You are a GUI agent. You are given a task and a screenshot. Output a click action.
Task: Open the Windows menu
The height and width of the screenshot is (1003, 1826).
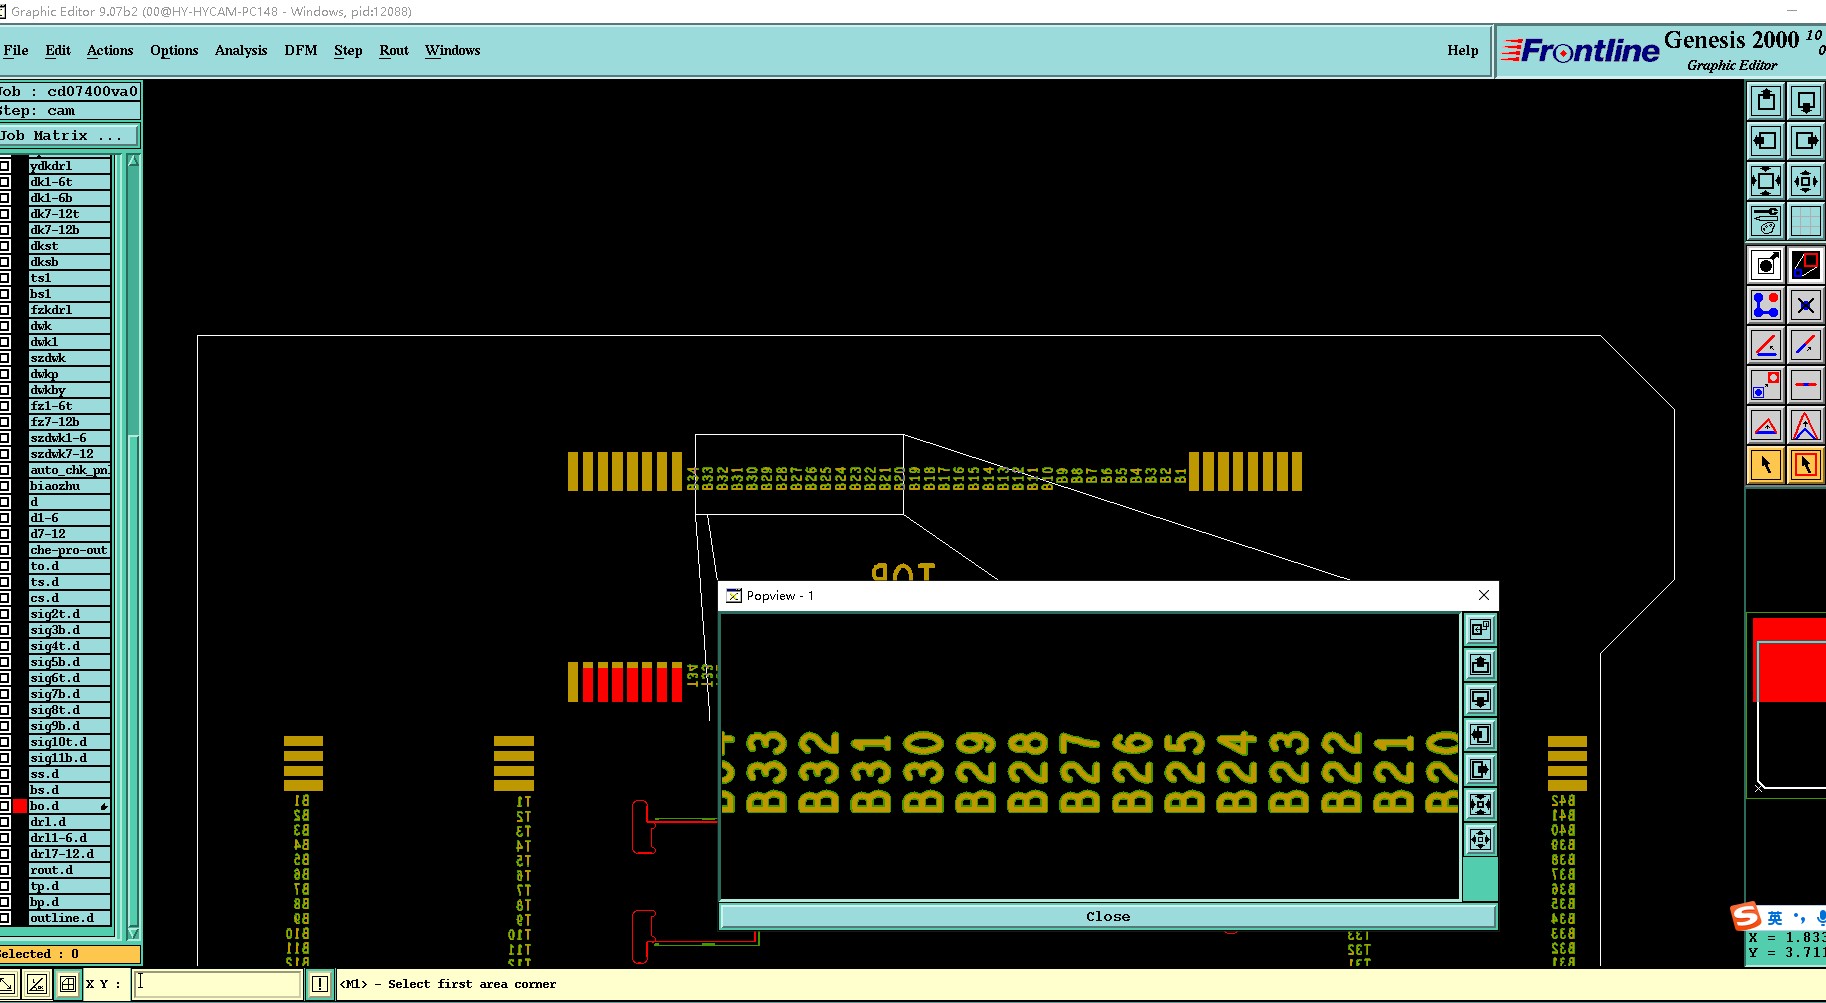(452, 50)
